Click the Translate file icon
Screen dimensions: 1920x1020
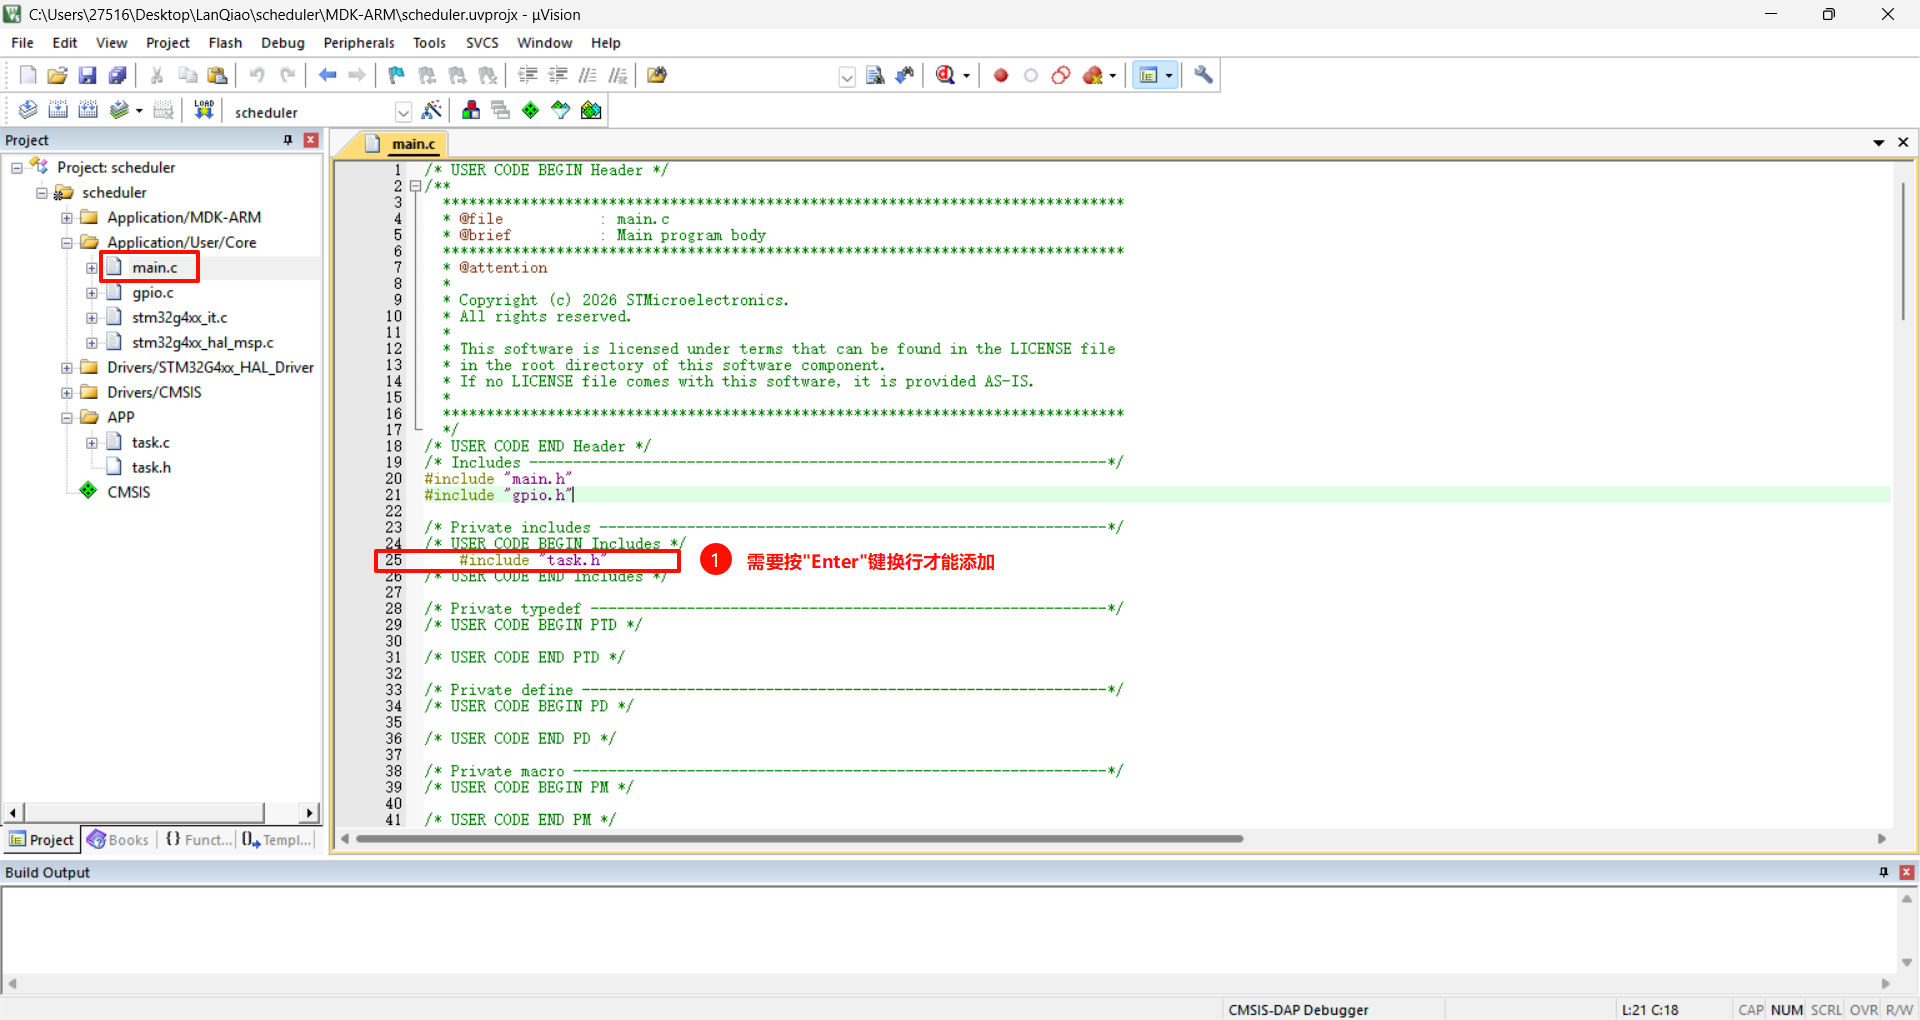coord(28,110)
